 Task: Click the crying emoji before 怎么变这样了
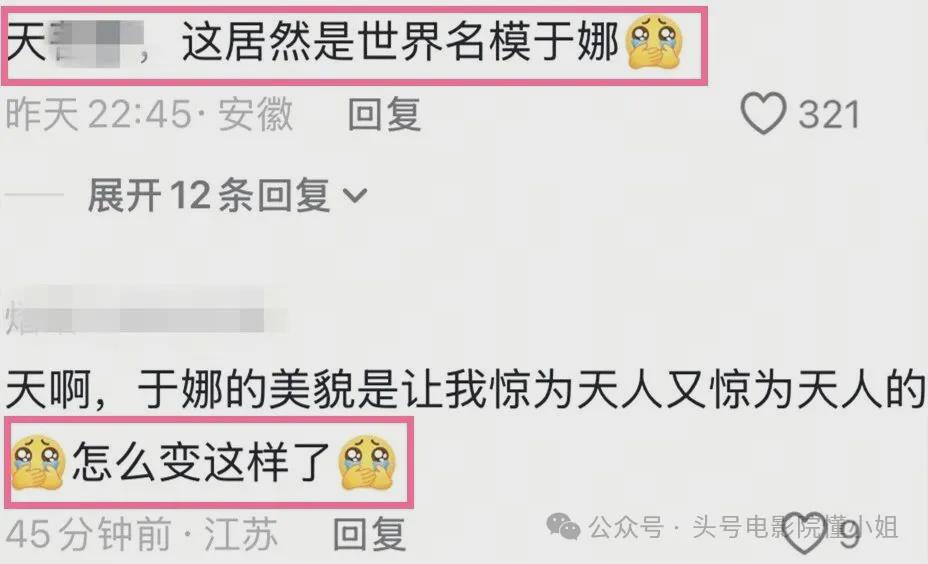pyautogui.click(x=38, y=462)
